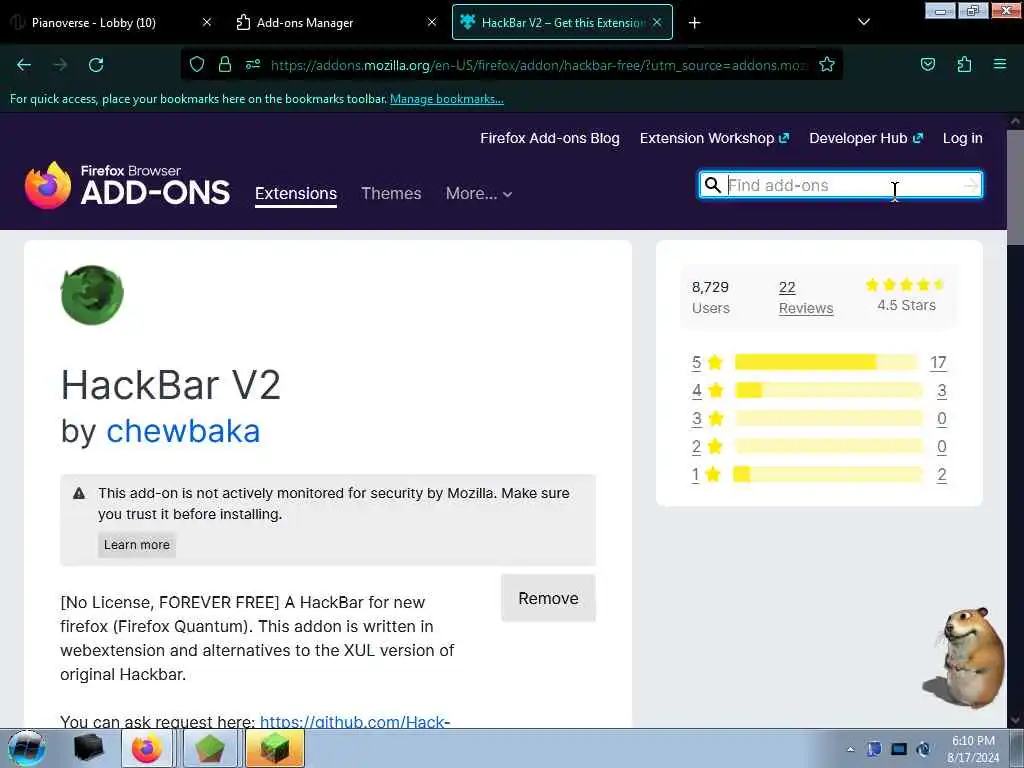Viewport: 1024px width, 768px height.
Task: Click the 4.5 Stars rating stars
Action: pyautogui.click(x=905, y=284)
